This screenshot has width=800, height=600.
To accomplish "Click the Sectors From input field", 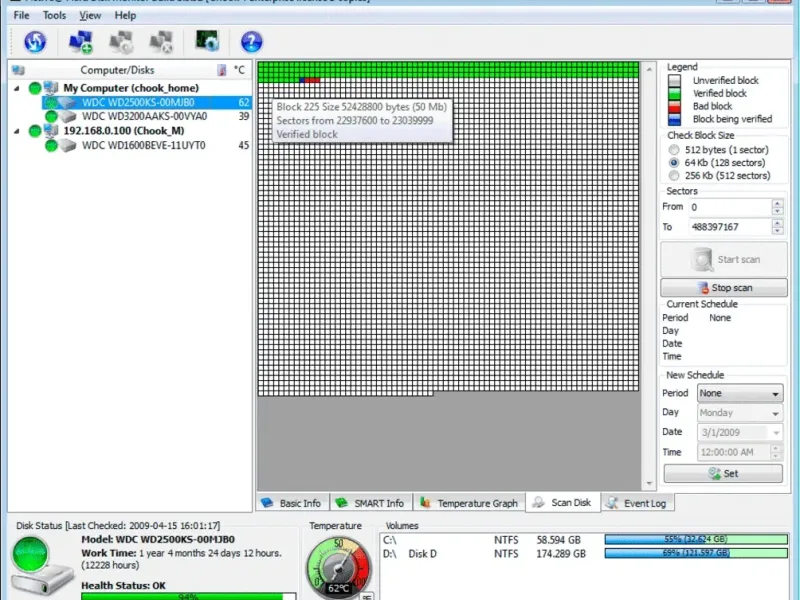I will [730, 207].
